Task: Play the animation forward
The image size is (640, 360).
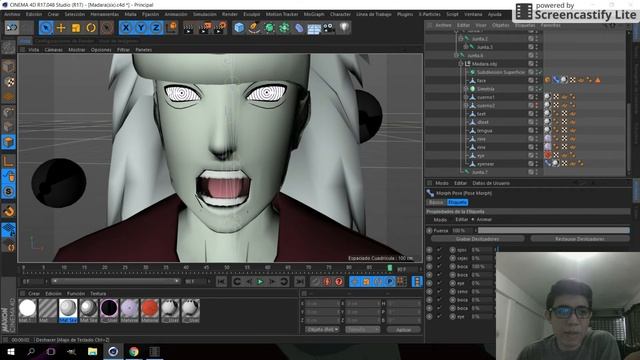Action: (260, 282)
